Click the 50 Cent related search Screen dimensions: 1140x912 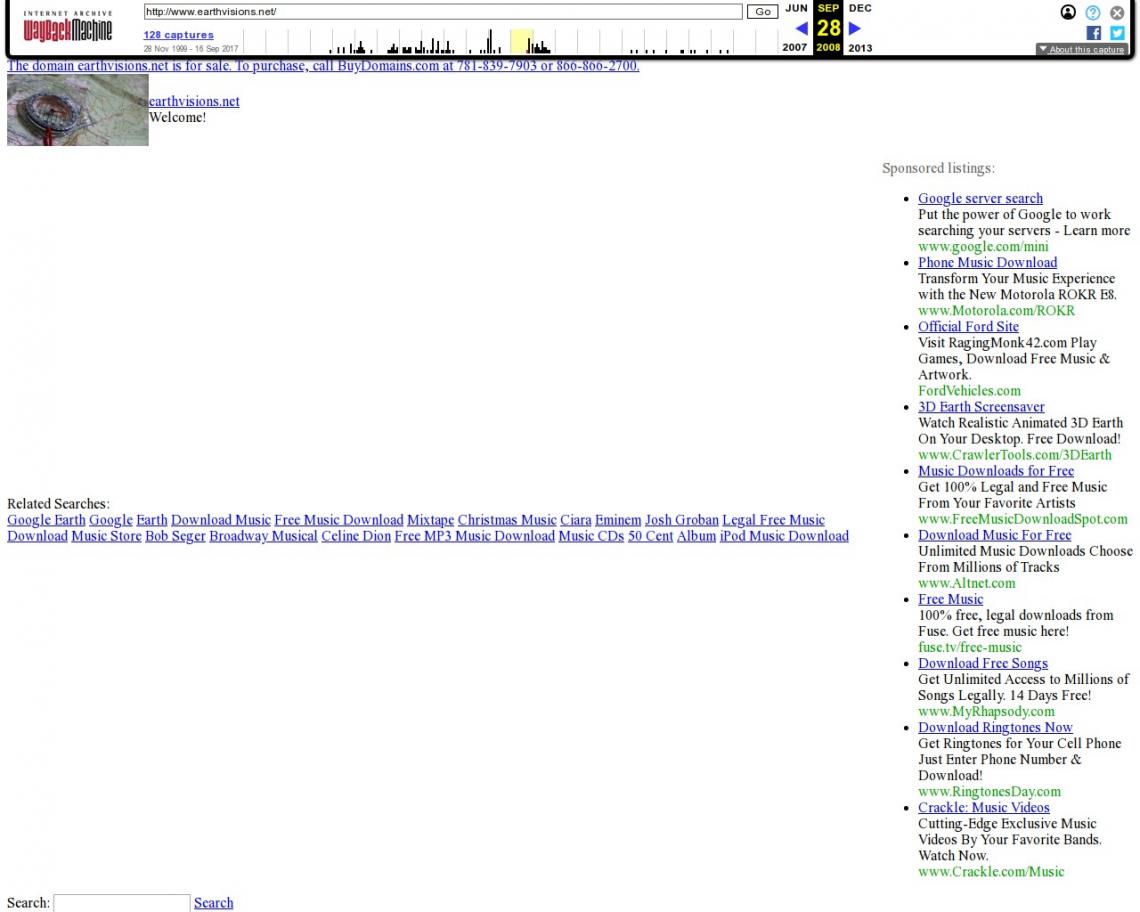click(650, 536)
